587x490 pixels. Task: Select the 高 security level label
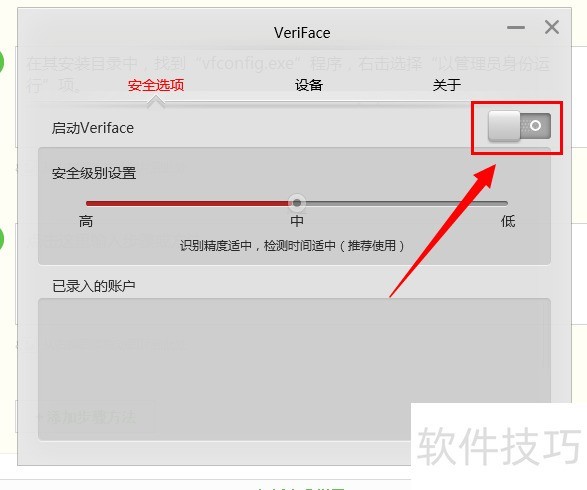pyautogui.click(x=86, y=221)
